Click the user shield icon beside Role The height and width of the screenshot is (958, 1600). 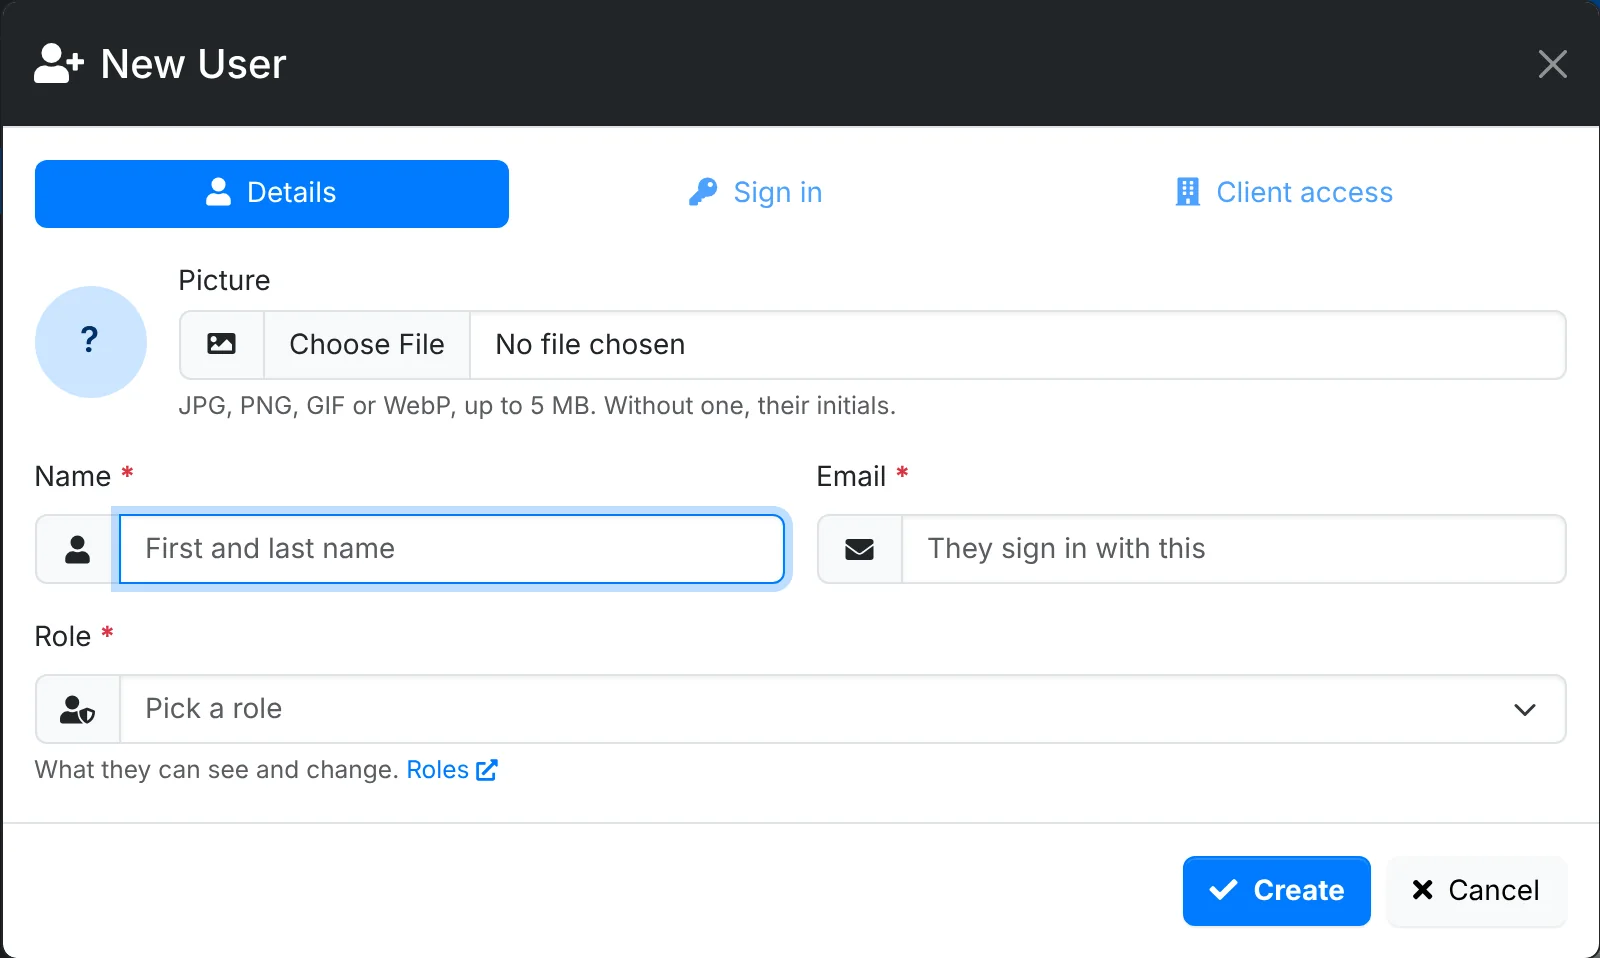tap(77, 709)
